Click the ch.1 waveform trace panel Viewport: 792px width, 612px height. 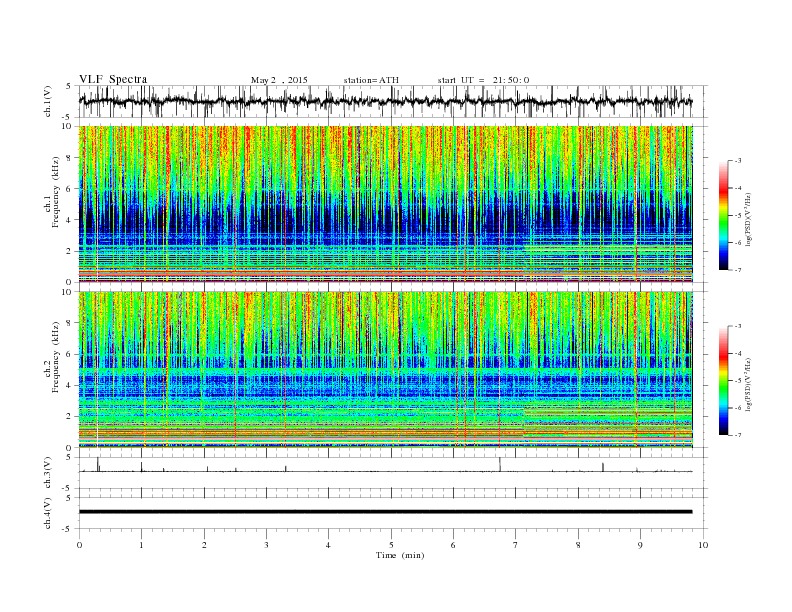coord(393,101)
